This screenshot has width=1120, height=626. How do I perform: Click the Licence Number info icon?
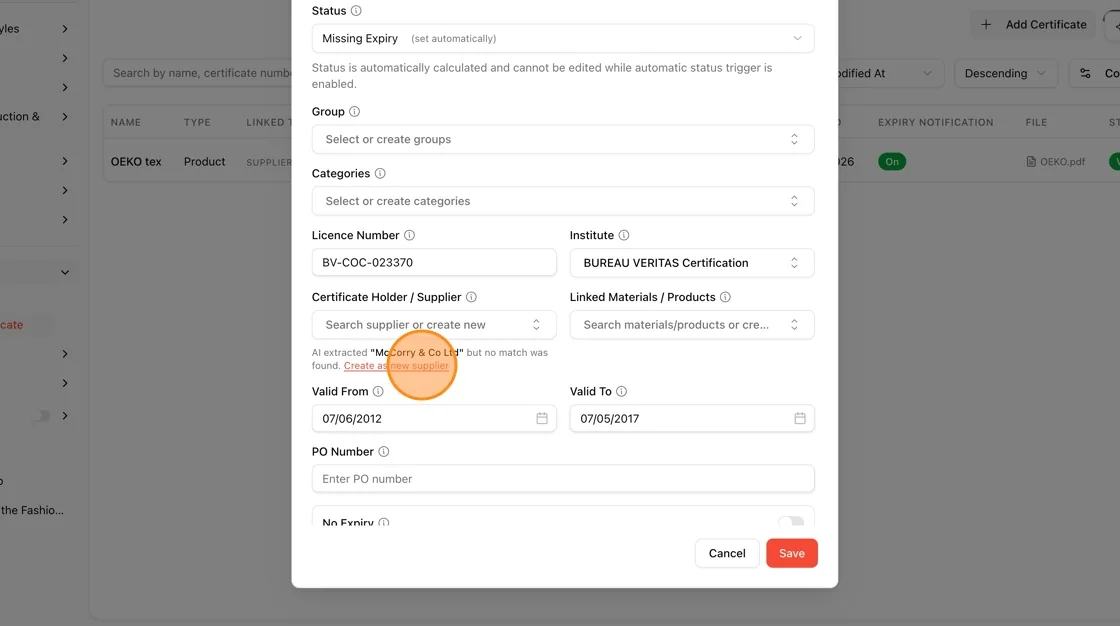point(409,235)
